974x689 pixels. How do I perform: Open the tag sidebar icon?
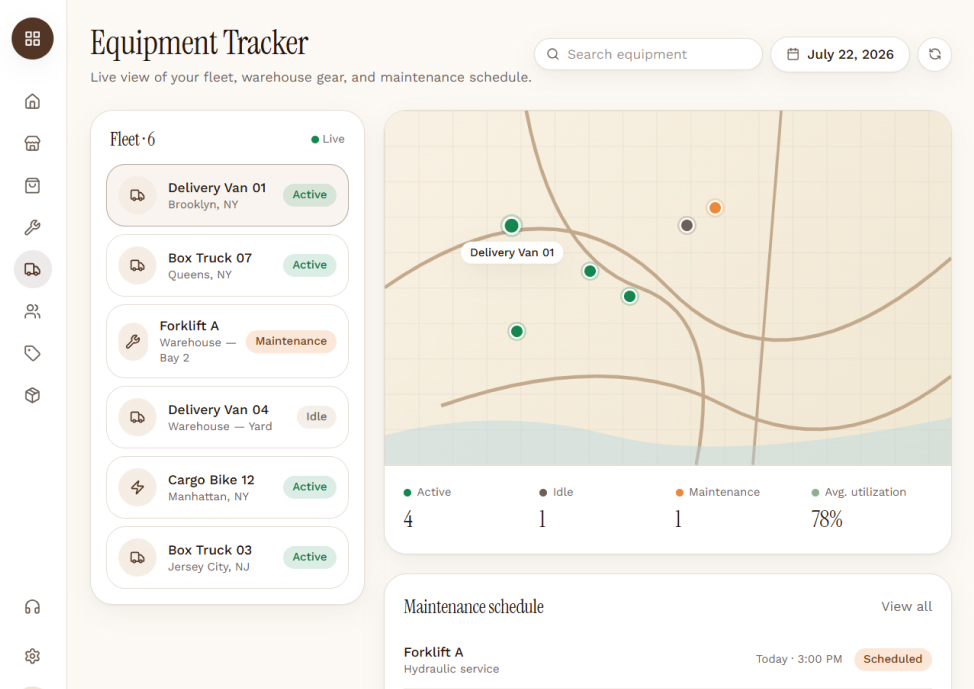(x=32, y=354)
